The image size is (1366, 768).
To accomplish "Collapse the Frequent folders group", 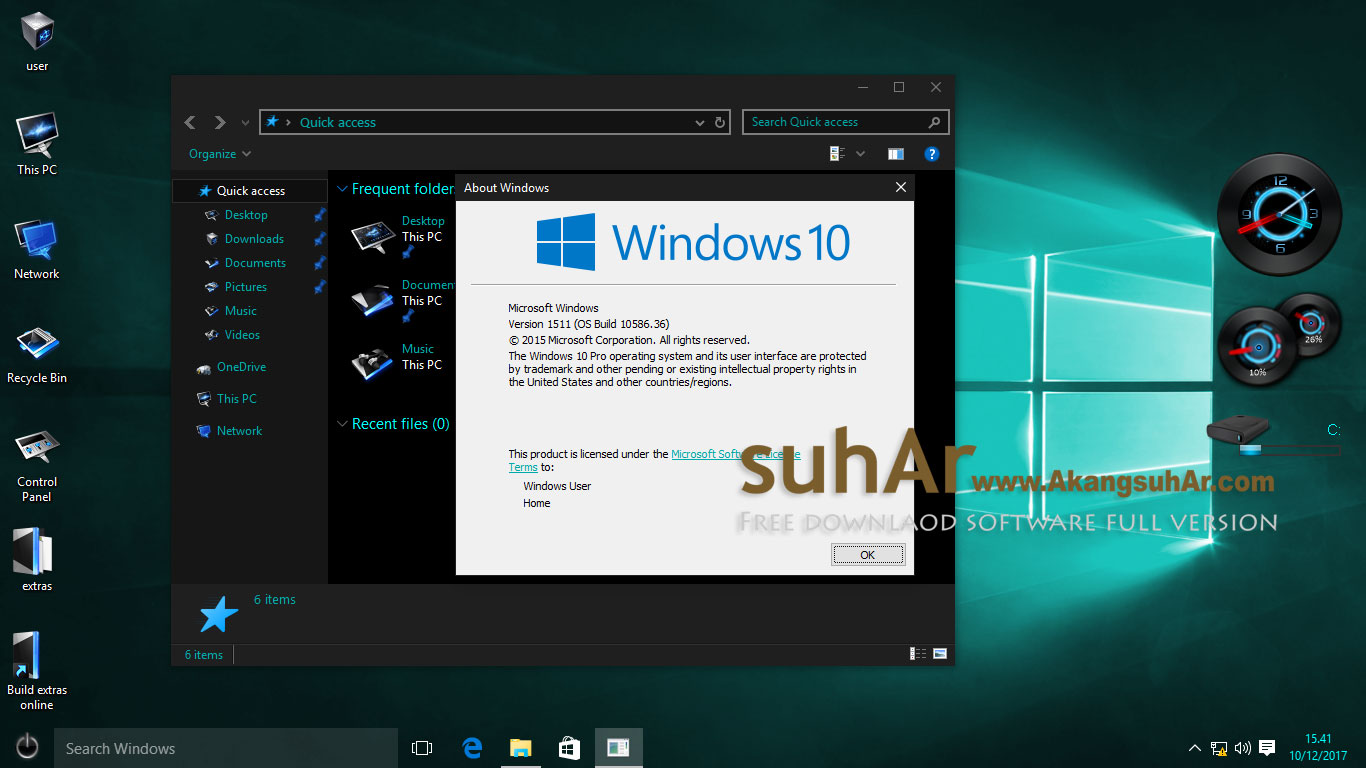I will pyautogui.click(x=343, y=189).
